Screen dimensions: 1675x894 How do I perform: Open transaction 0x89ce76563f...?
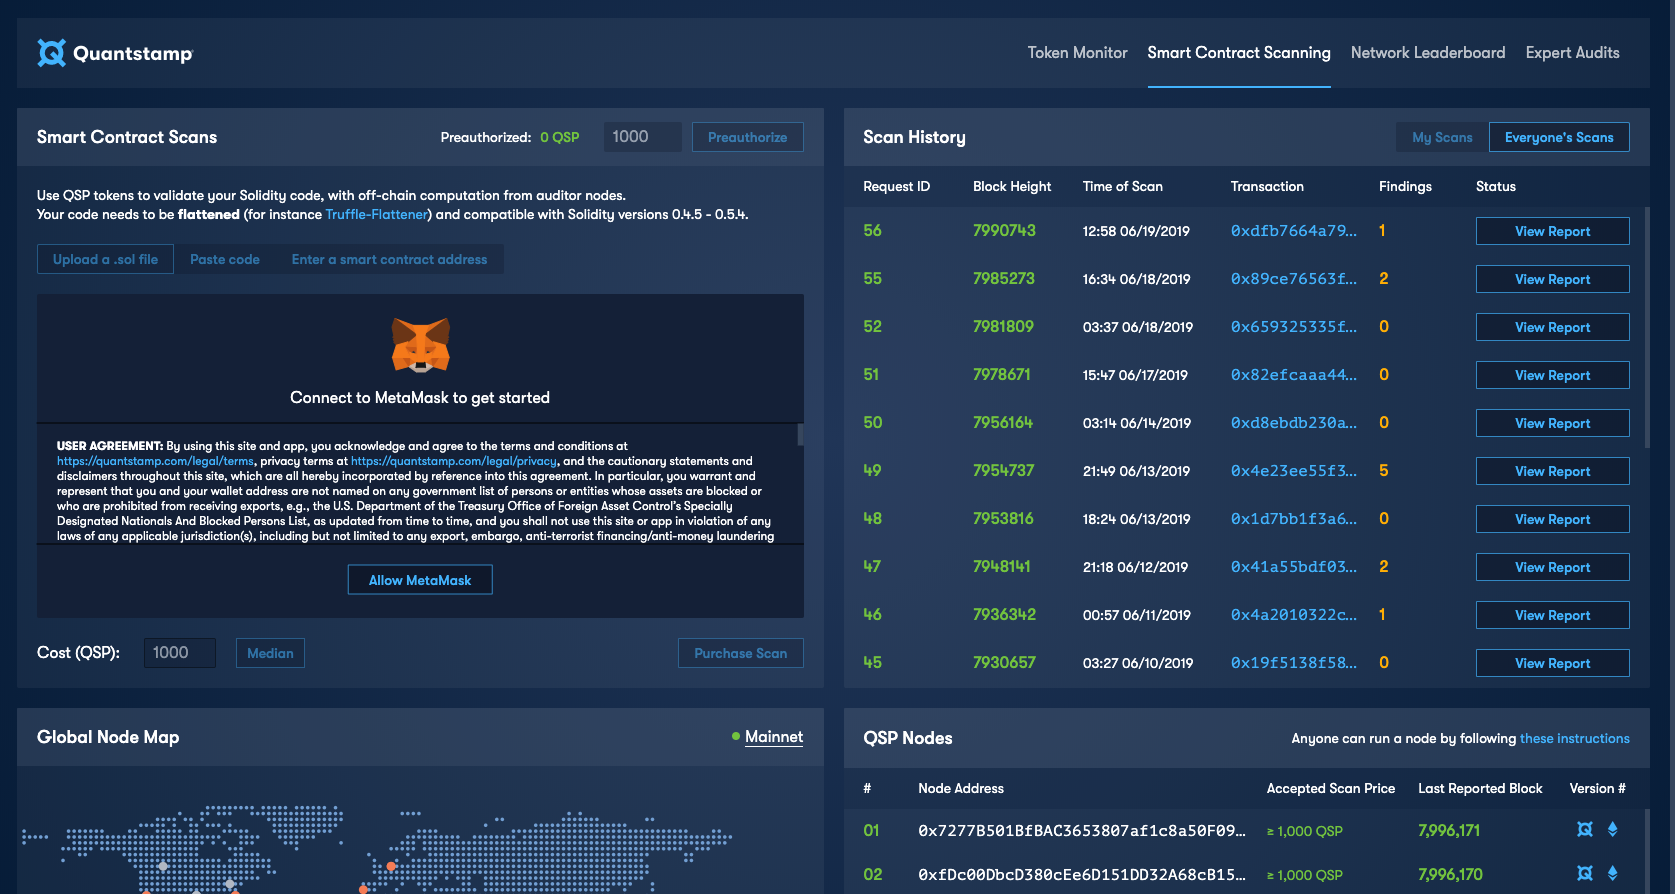(x=1294, y=279)
